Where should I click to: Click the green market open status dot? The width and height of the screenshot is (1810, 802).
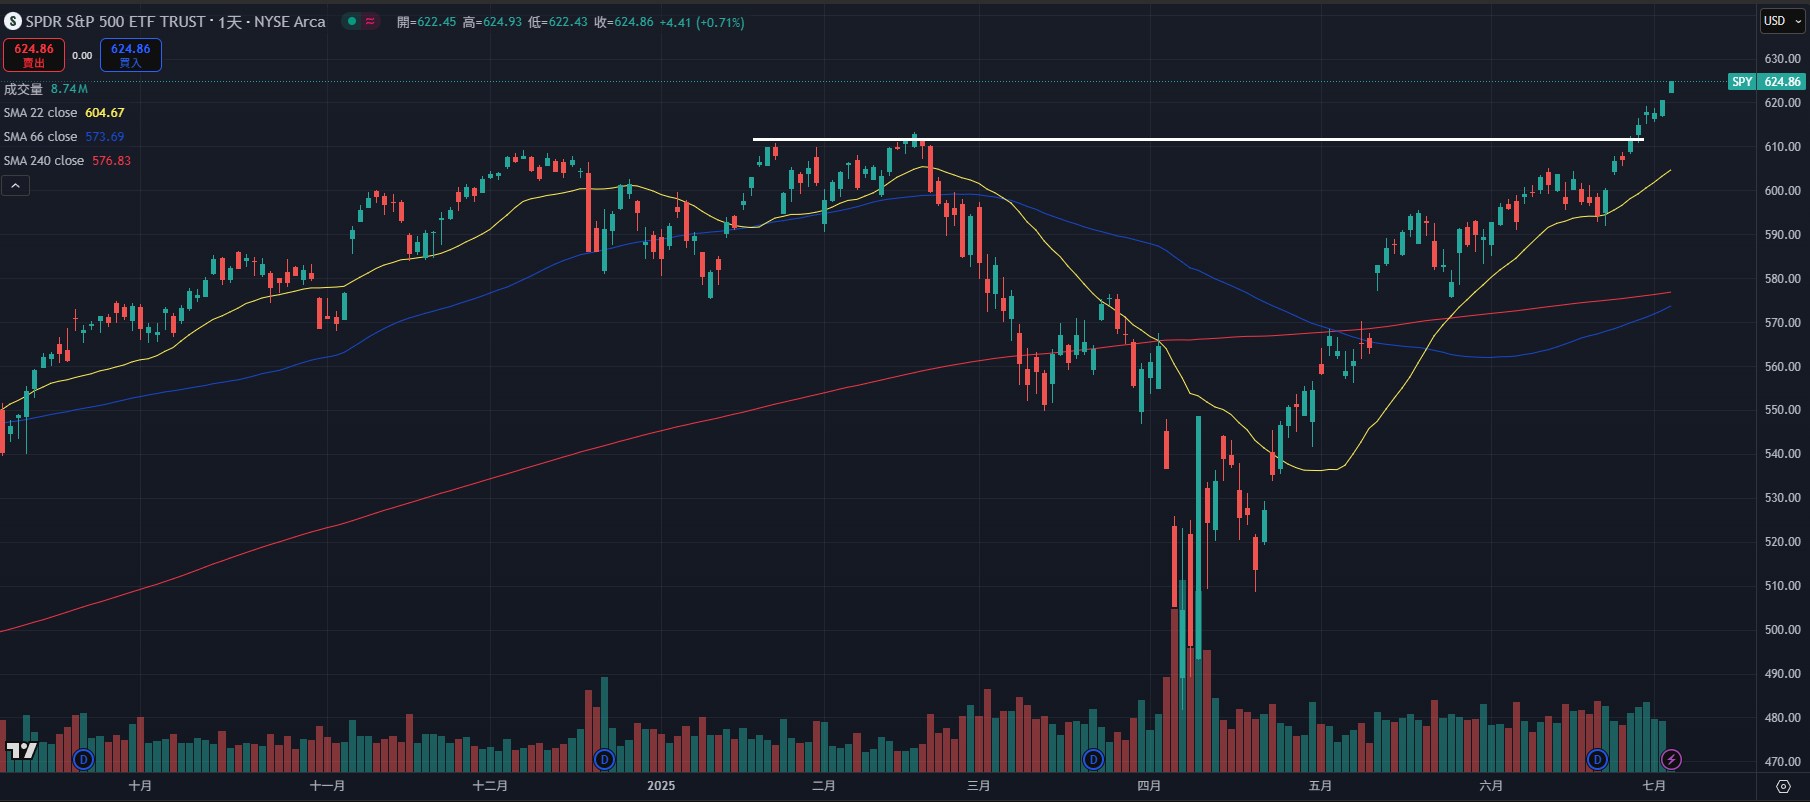pos(351,21)
